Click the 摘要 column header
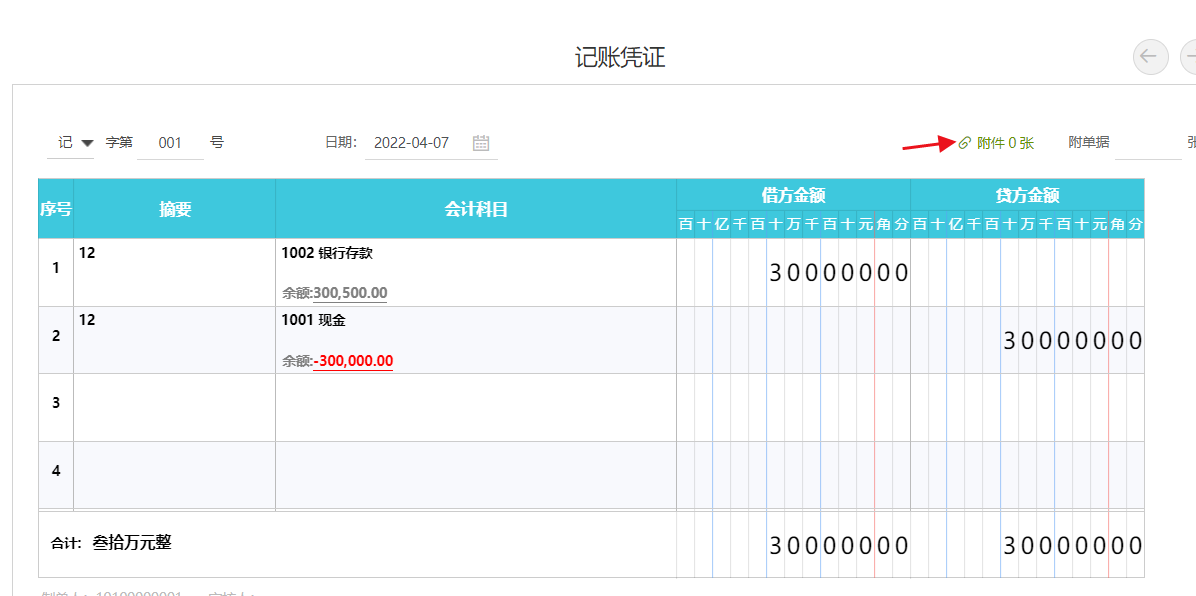The width and height of the screenshot is (1196, 596). click(175, 209)
